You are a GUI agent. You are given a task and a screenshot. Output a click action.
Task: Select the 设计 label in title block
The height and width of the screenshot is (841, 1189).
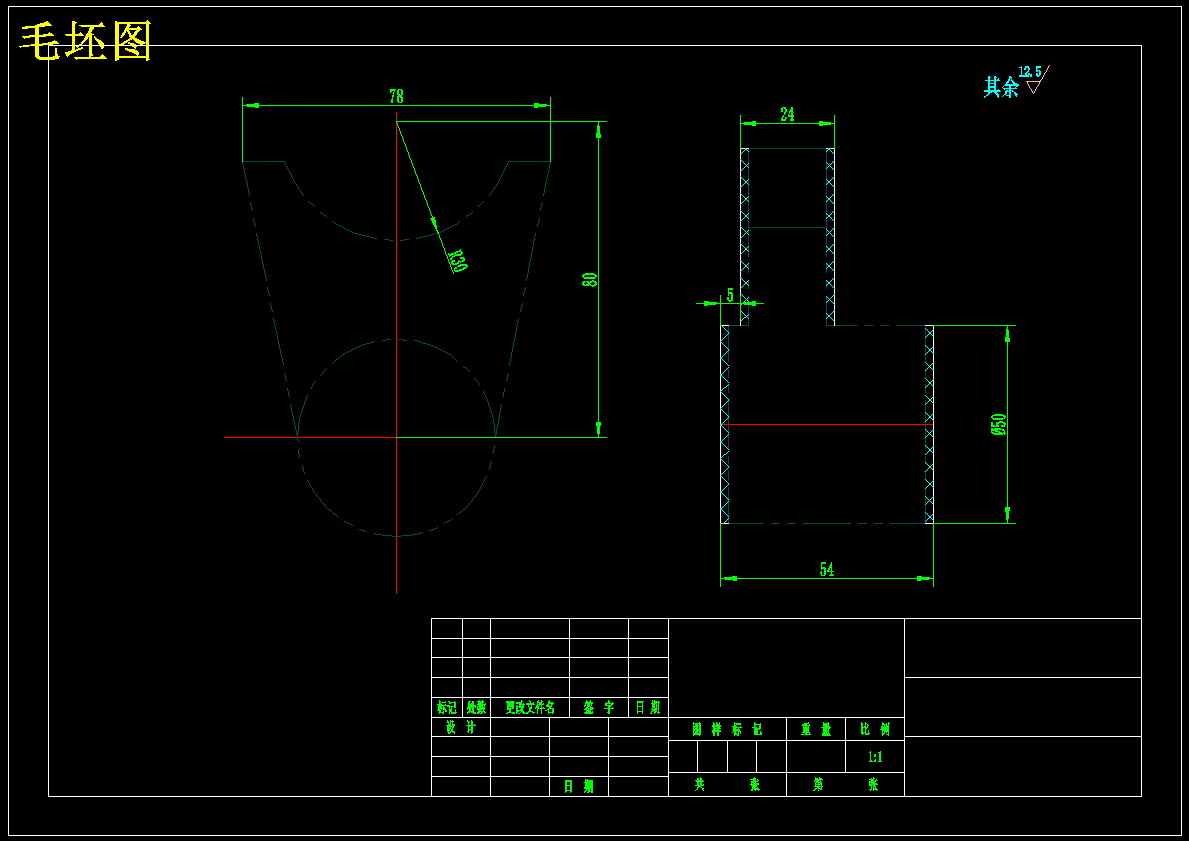[x=460, y=727]
